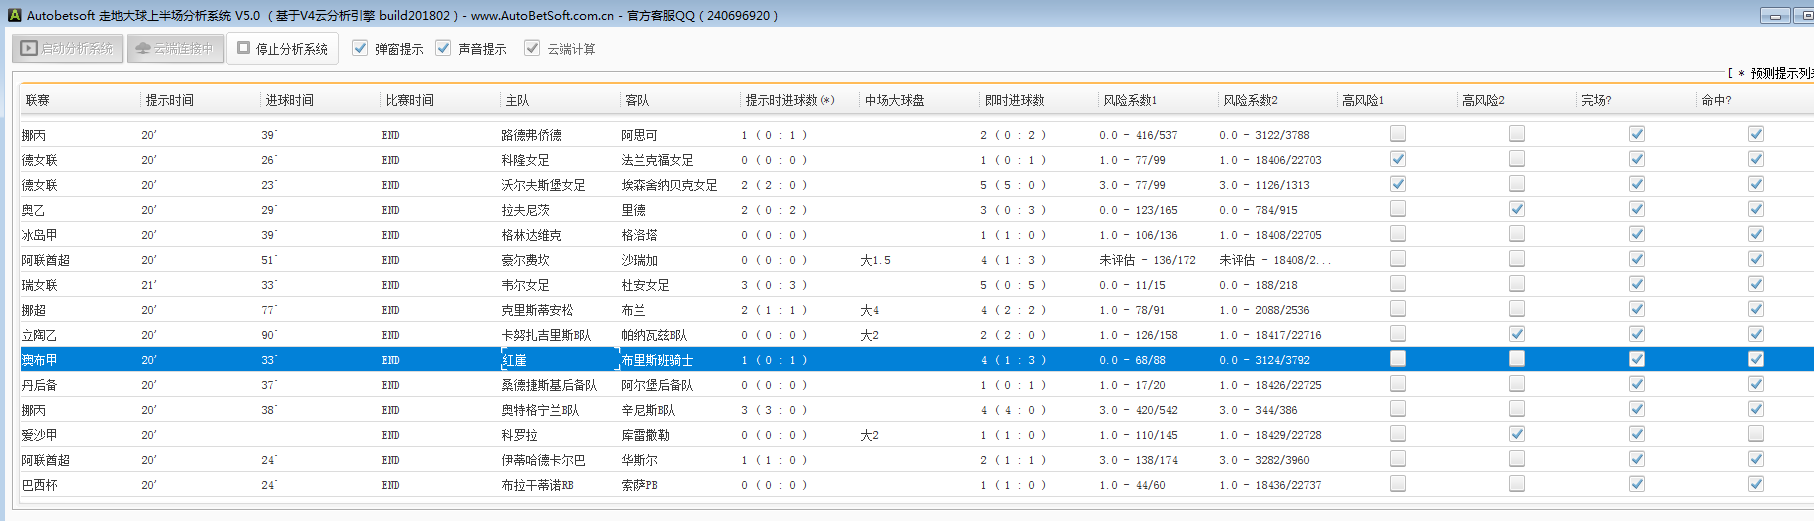Sort the table by 进球时间 column
Viewport: 1814px width, 521px height.
pos(290,100)
